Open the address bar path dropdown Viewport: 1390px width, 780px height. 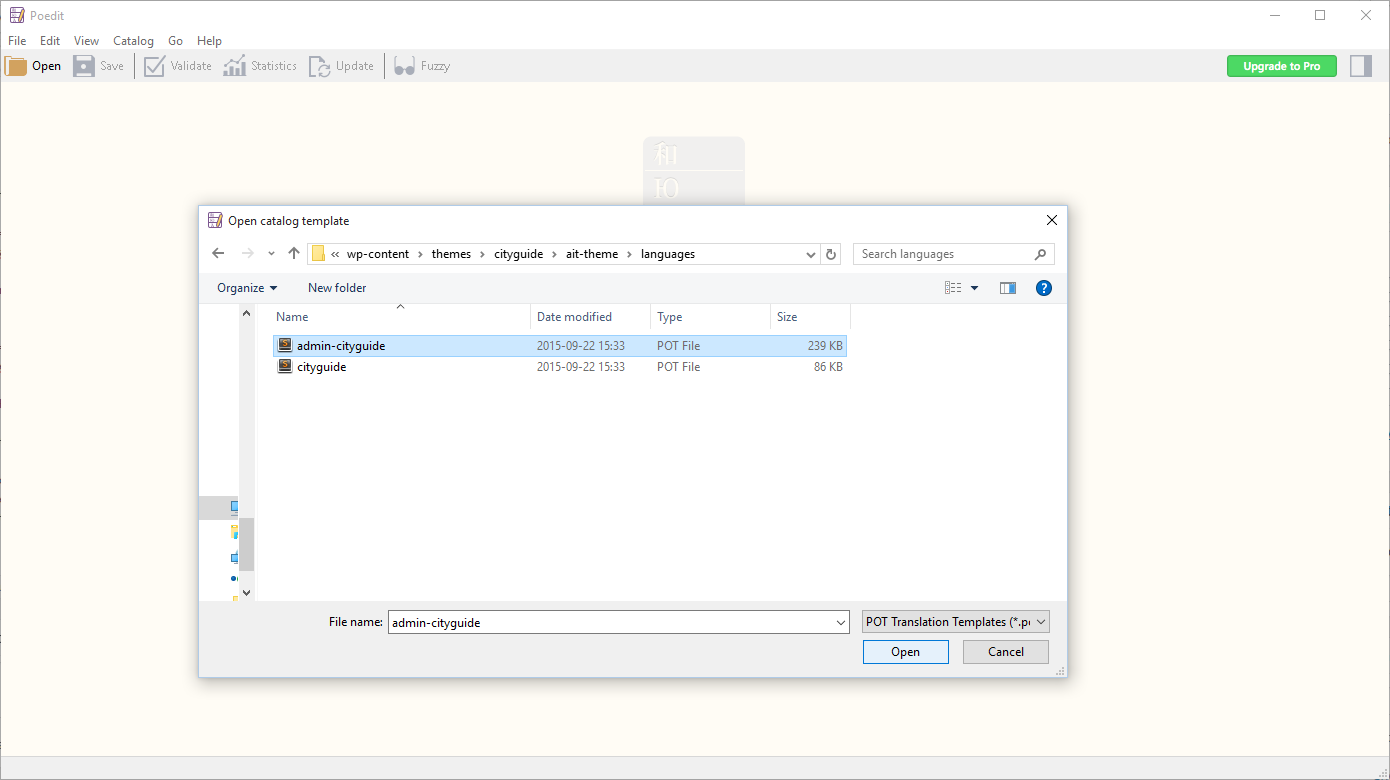pos(810,253)
